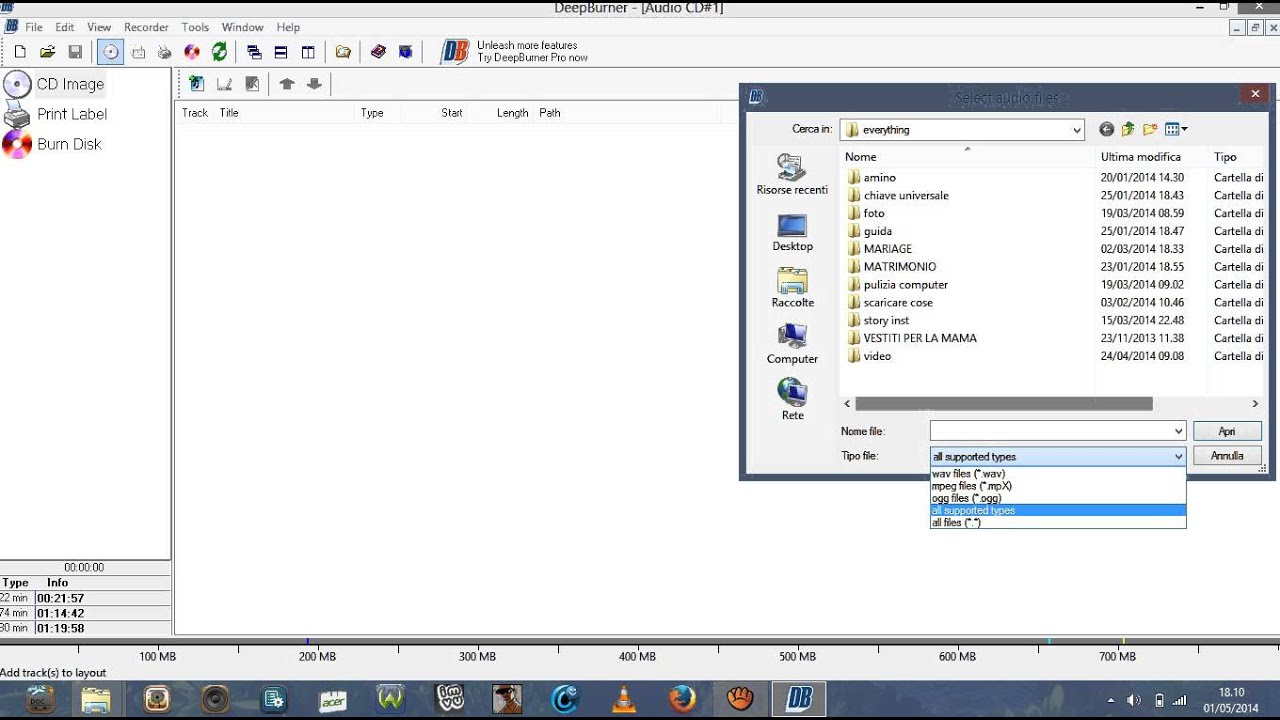
Task: Select 'ogg files (*.ogg)' option
Action: pos(1058,498)
